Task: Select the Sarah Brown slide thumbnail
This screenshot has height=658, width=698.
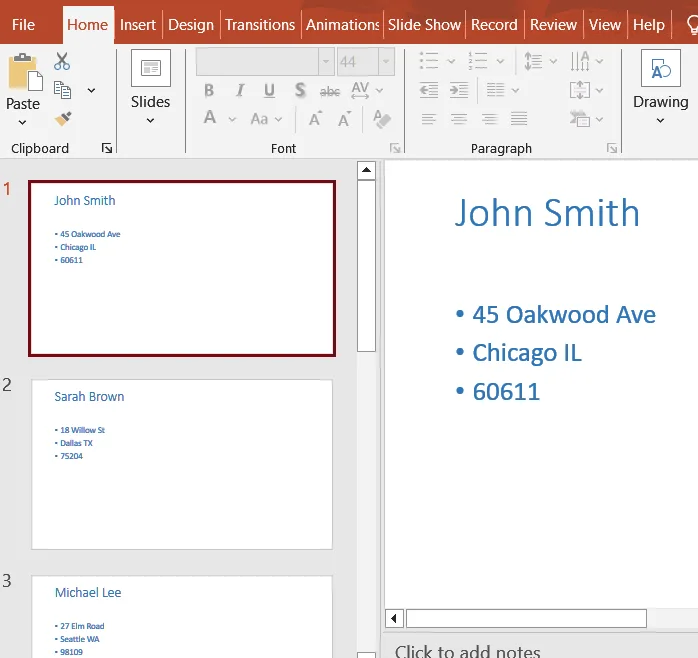Action: click(182, 464)
